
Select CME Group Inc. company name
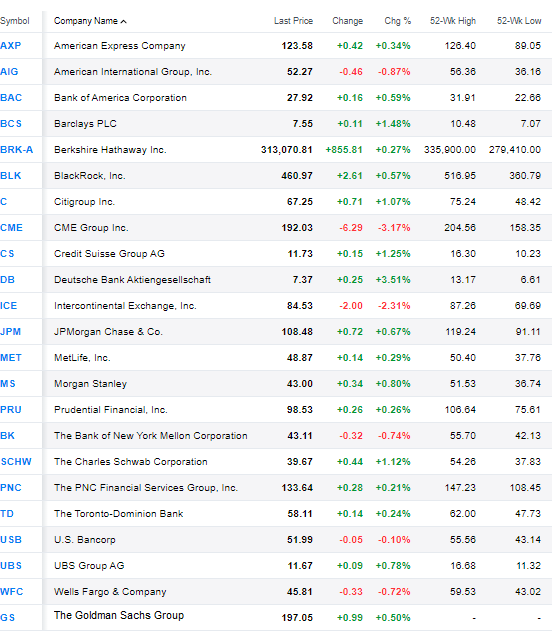click(x=91, y=228)
